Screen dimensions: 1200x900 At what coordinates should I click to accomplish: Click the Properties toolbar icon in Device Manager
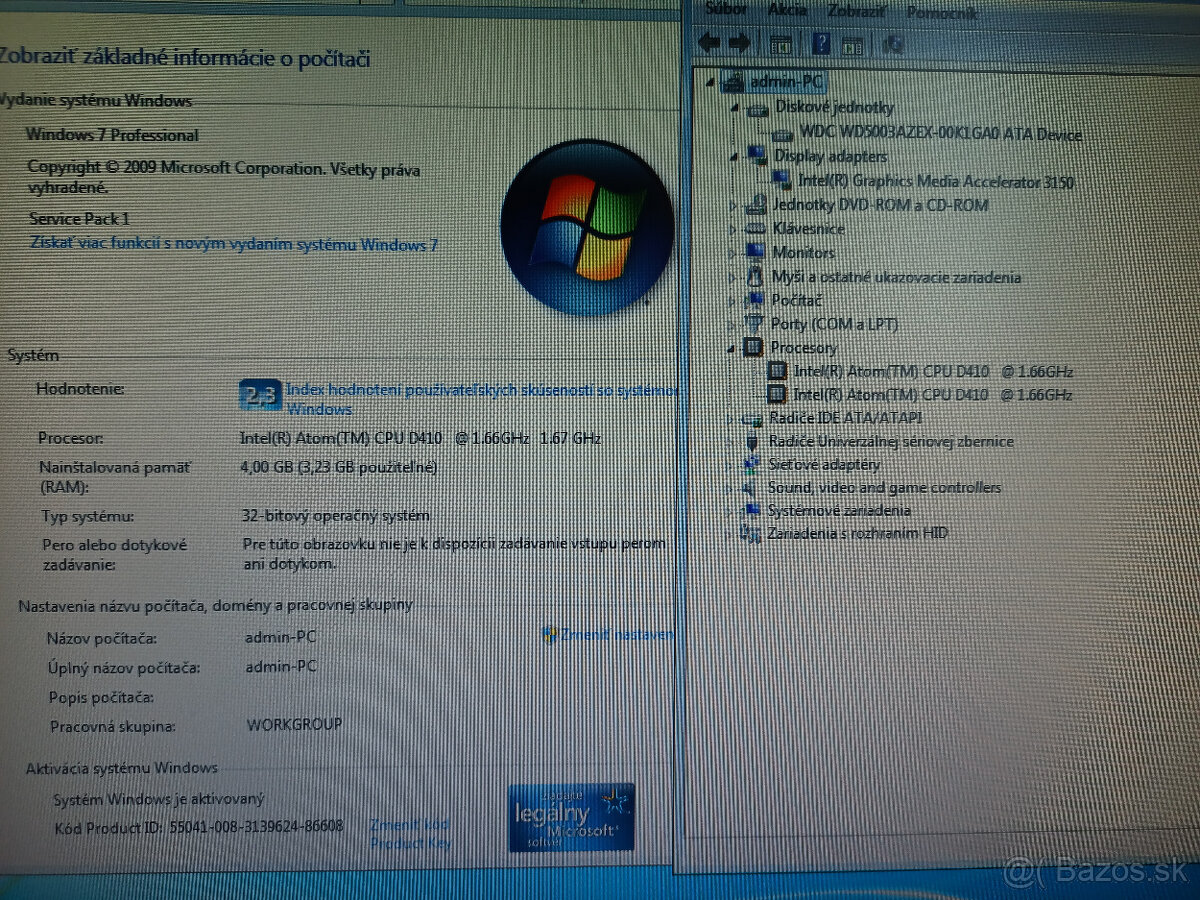tap(783, 43)
